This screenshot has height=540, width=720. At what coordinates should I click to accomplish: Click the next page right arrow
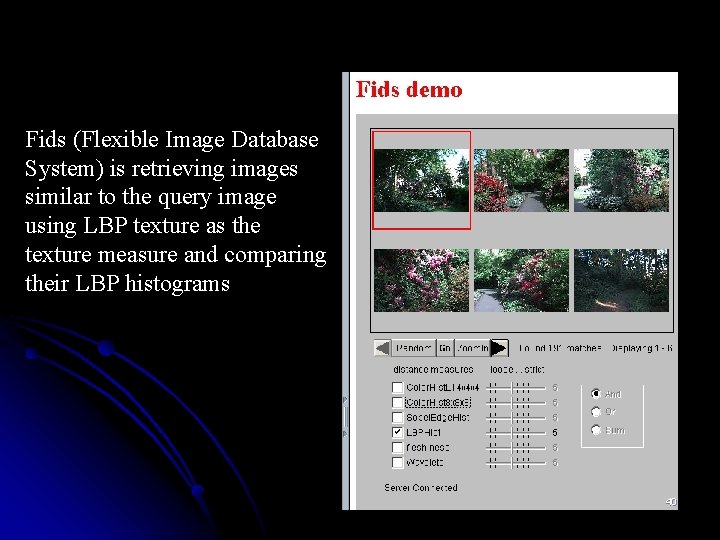499,348
